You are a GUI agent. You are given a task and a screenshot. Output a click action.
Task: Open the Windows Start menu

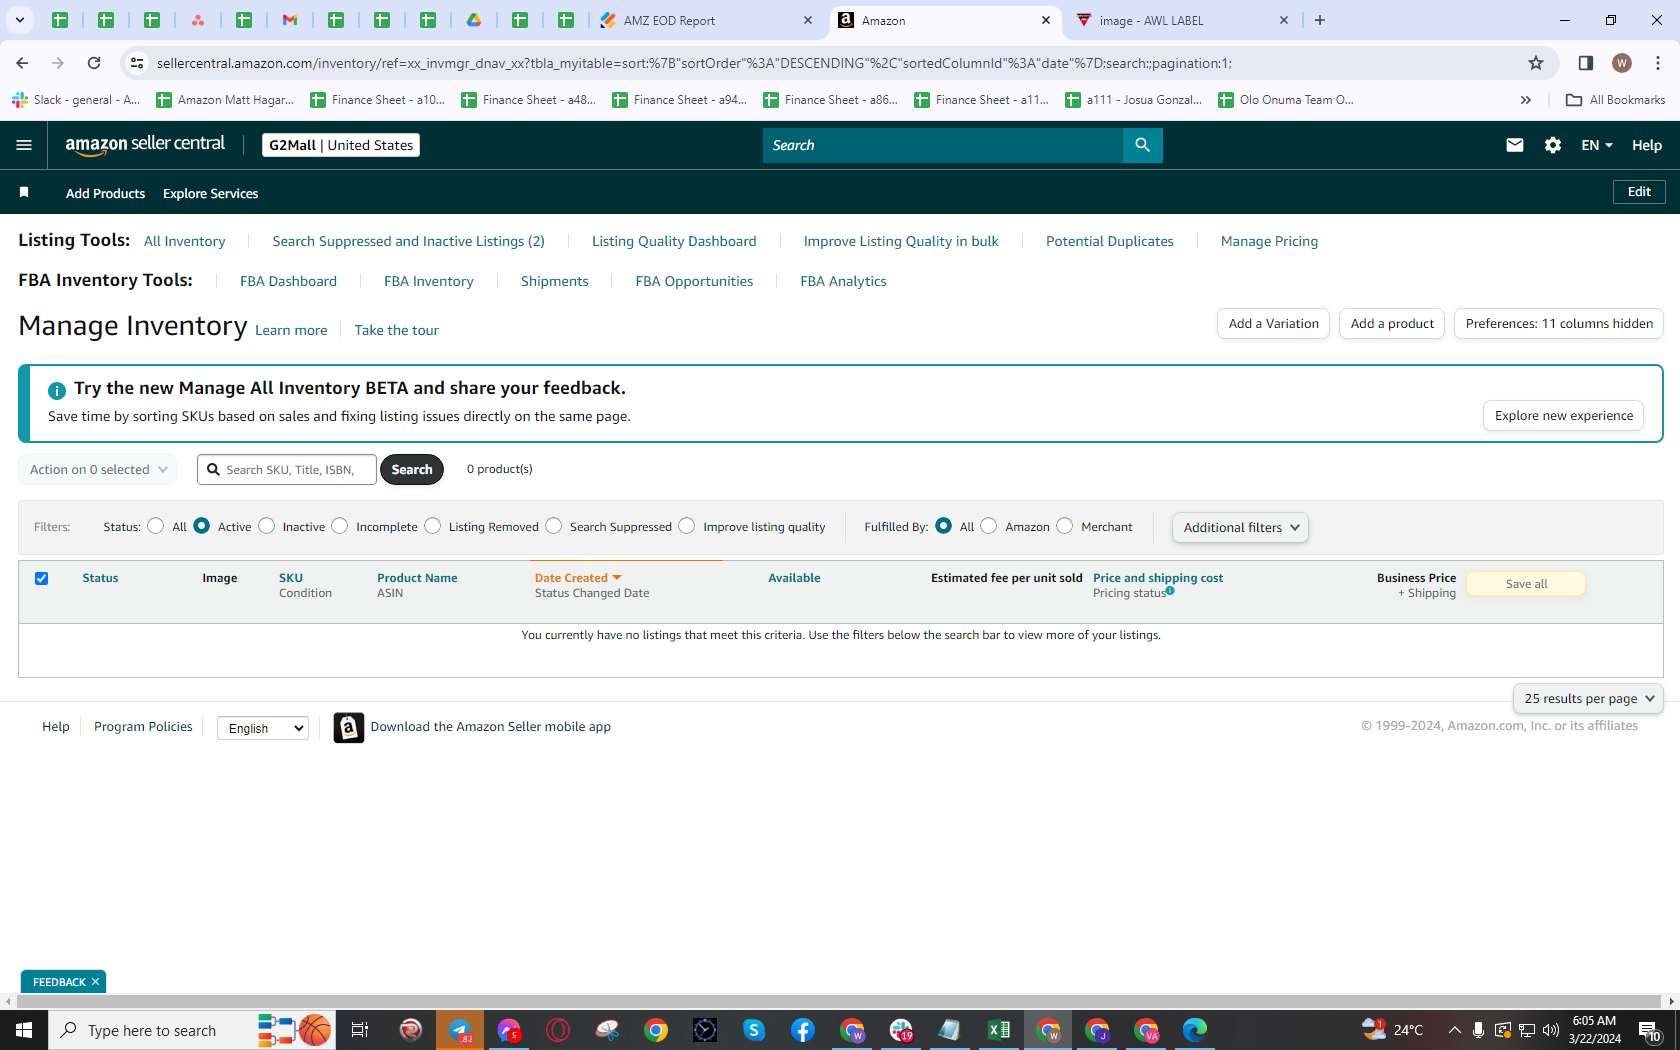click(x=24, y=1030)
